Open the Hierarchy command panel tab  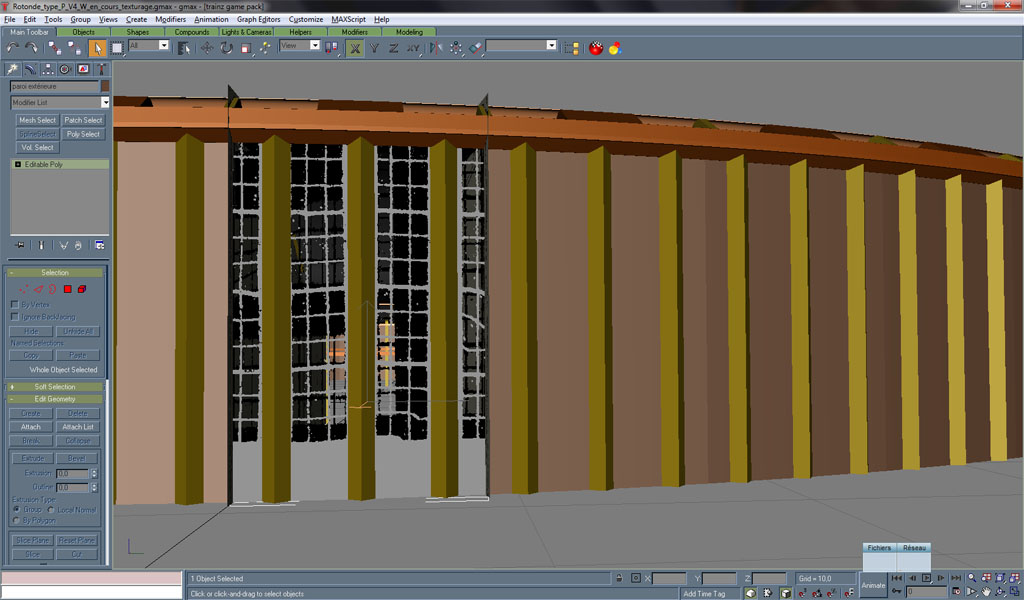point(47,69)
